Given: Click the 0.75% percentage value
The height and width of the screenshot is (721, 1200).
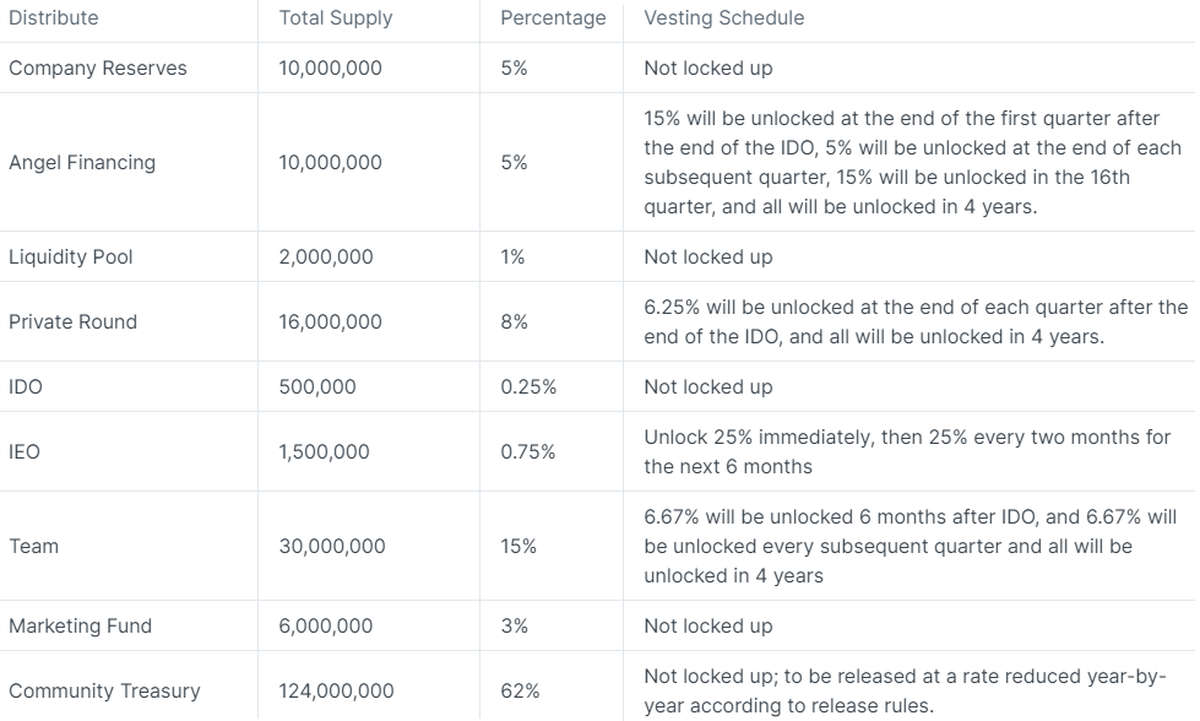Looking at the screenshot, I should pyautogui.click(x=528, y=452).
